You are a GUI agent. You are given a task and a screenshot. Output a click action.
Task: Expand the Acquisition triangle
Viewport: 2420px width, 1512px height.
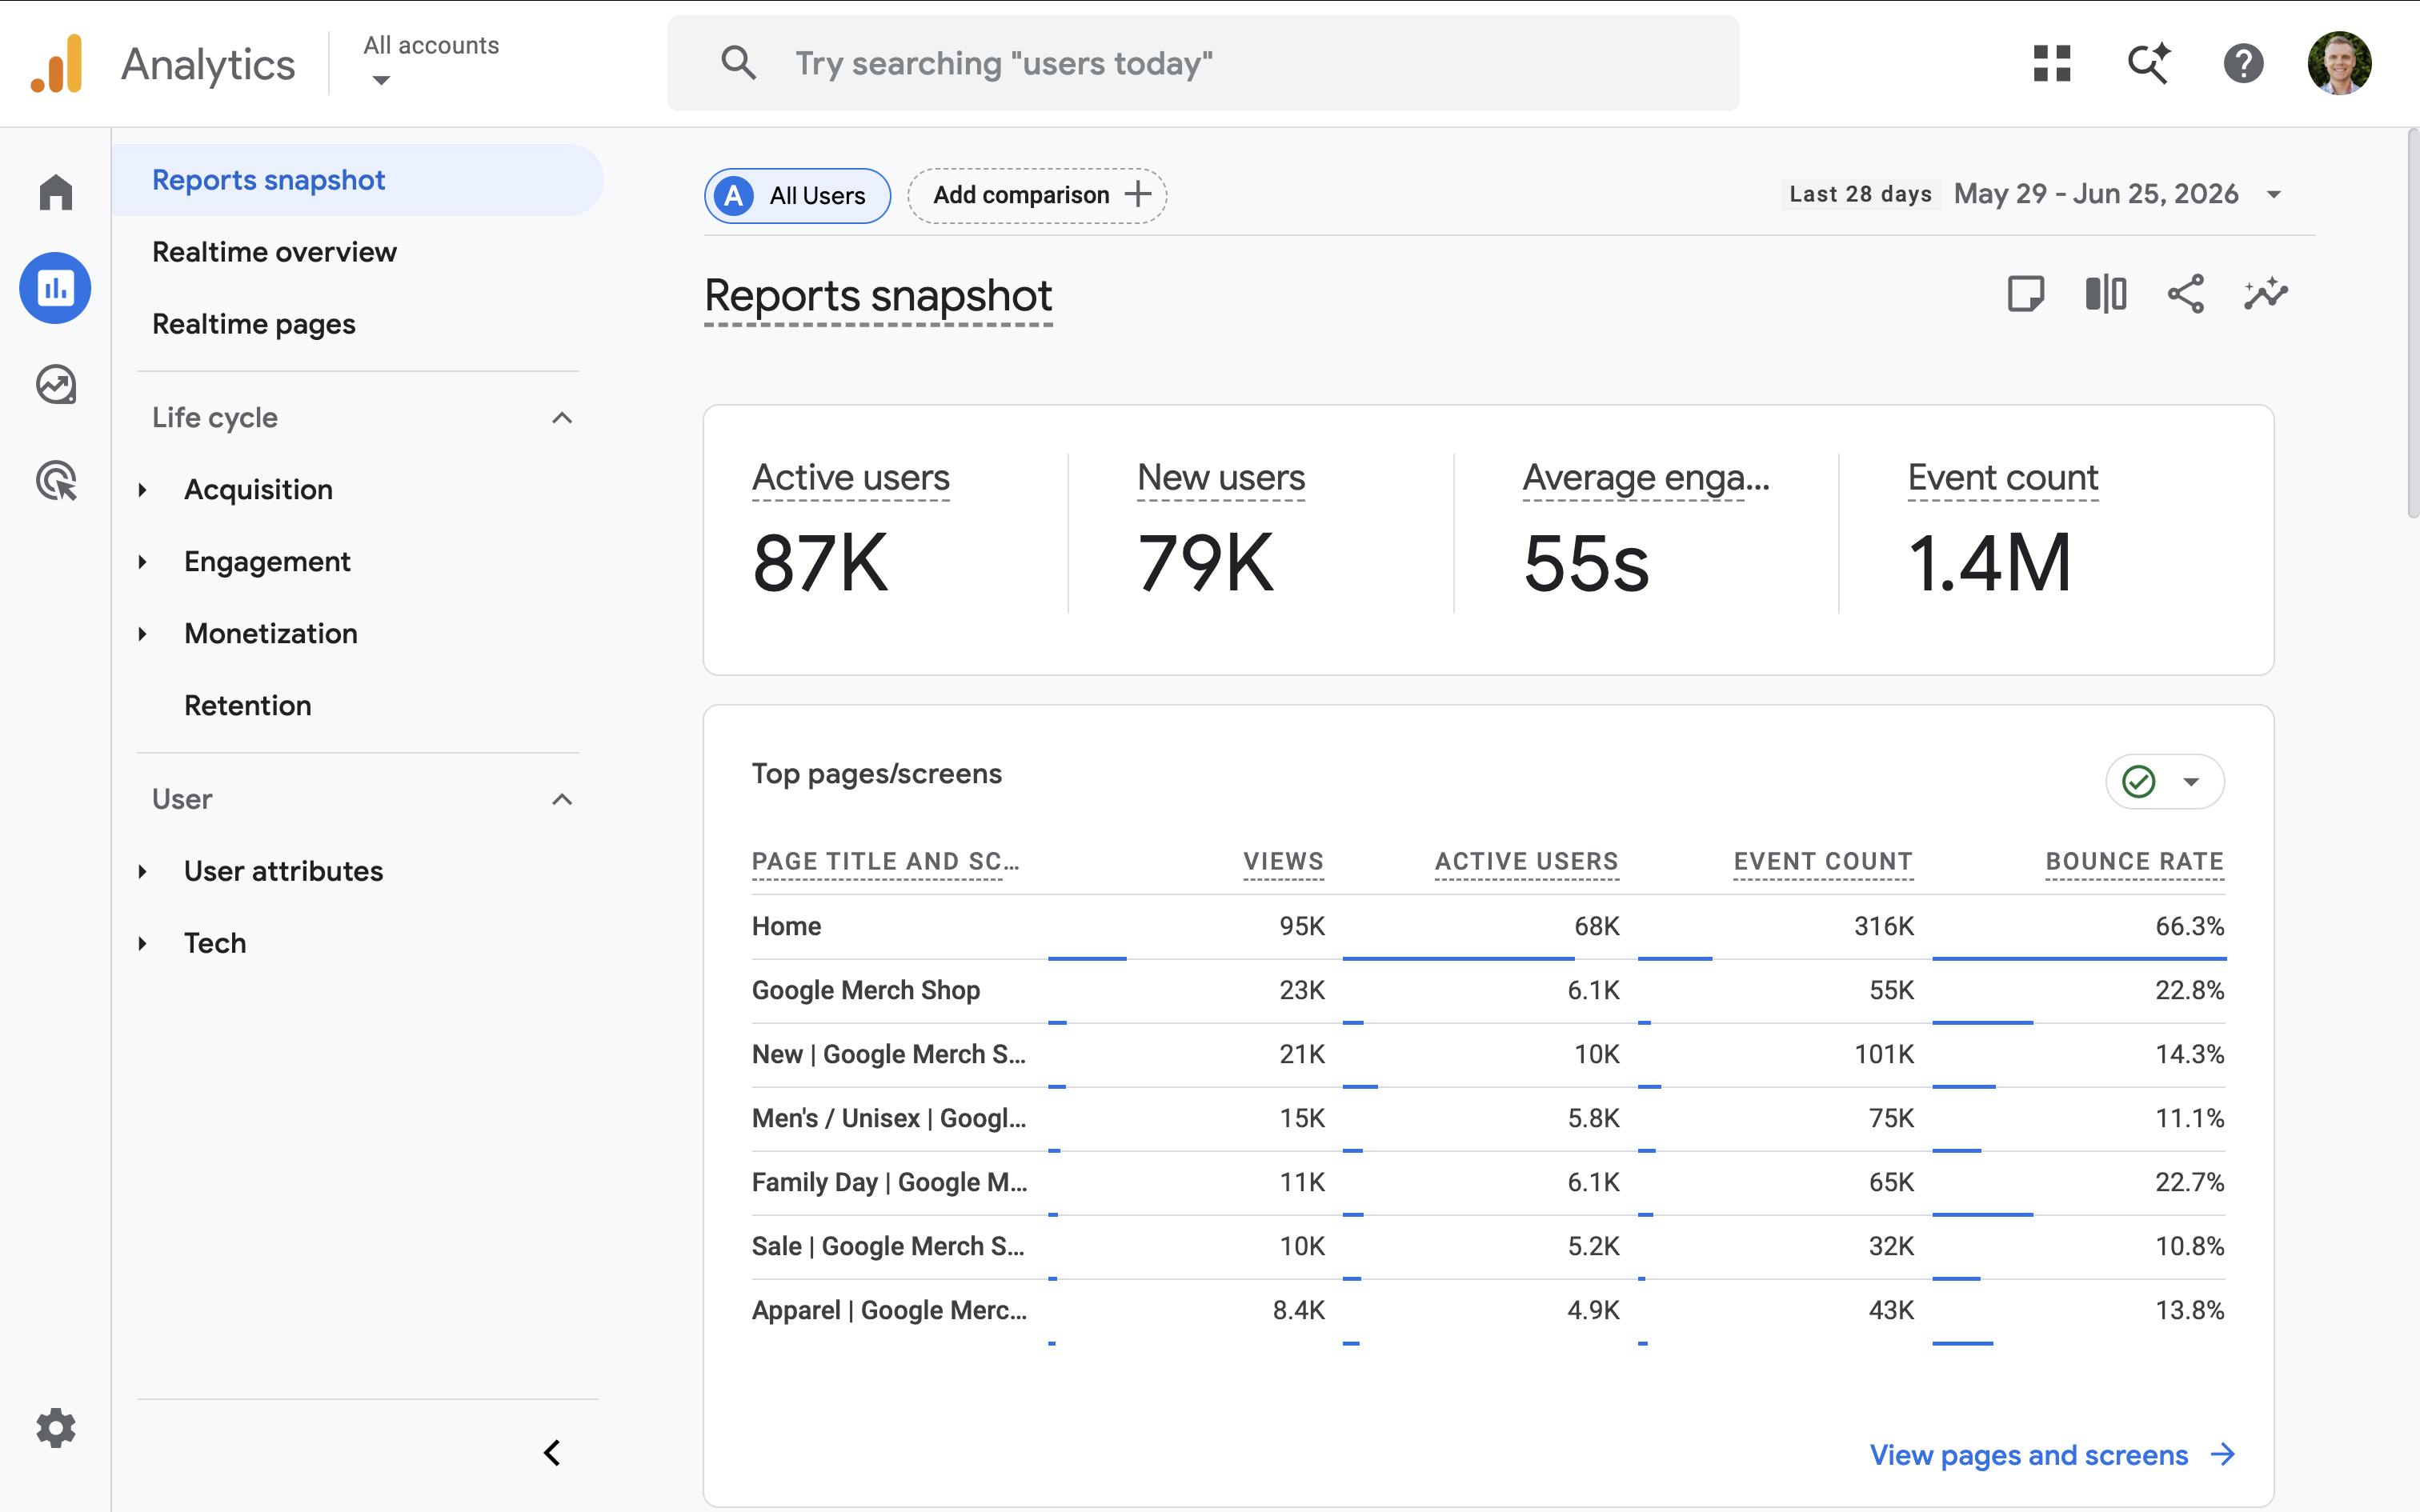pos(143,490)
